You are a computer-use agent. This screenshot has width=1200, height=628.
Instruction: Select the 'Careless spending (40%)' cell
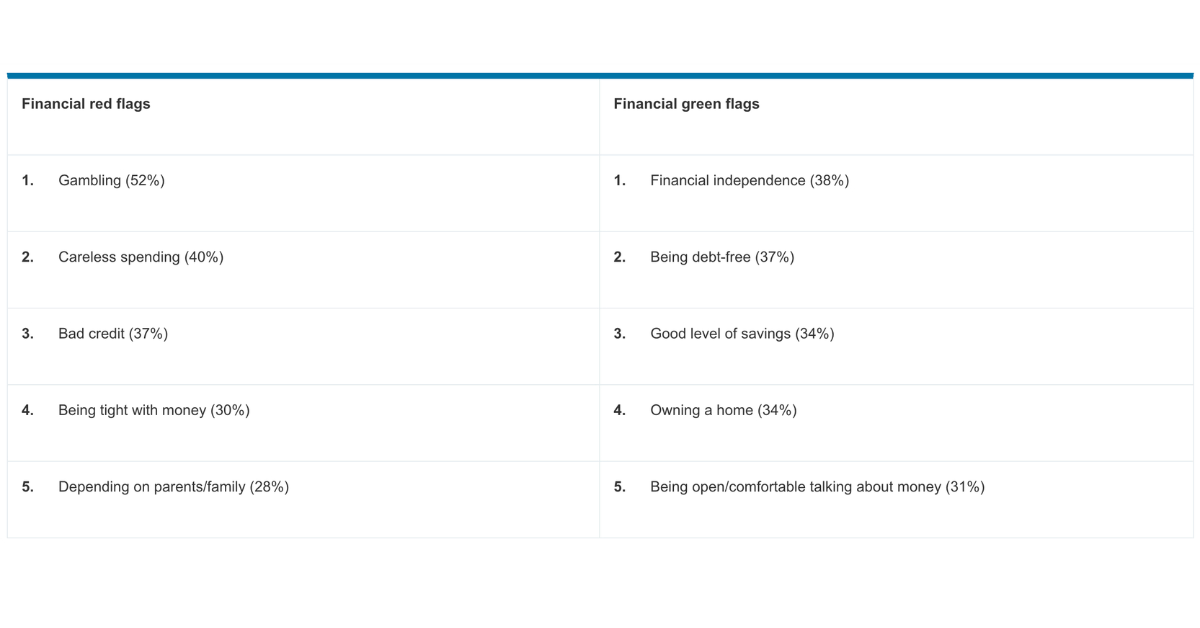click(x=303, y=270)
